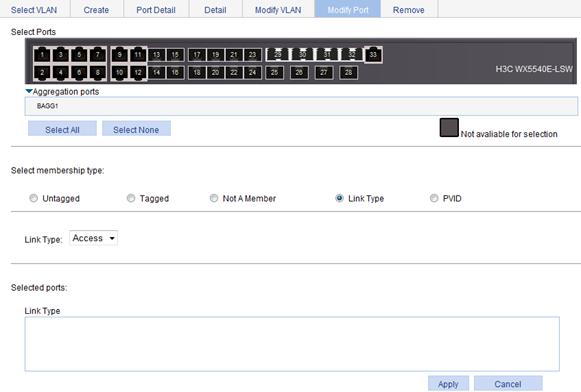Go to the Modify VLAN tab
This screenshot has height=392, width=581.
coord(278,10)
